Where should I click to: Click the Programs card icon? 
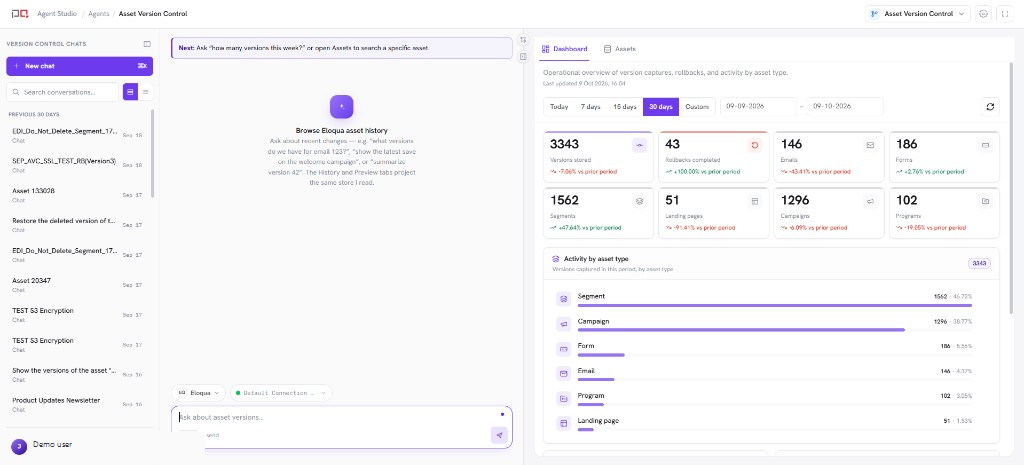pyautogui.click(x=985, y=202)
